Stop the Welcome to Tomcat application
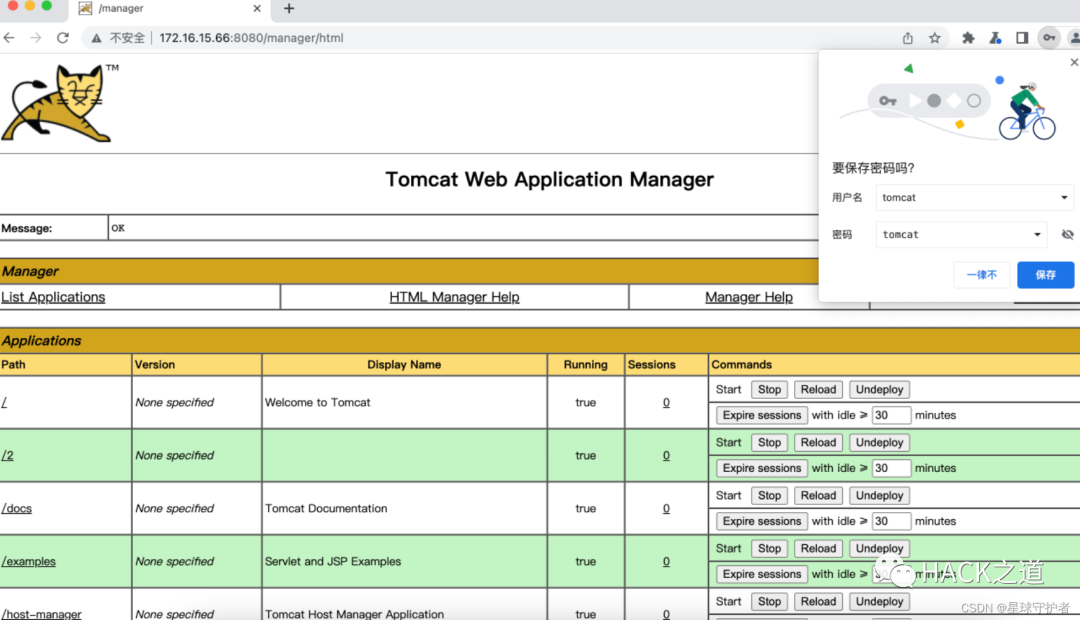Screen dimensions: 1080x620 click(x=769, y=389)
